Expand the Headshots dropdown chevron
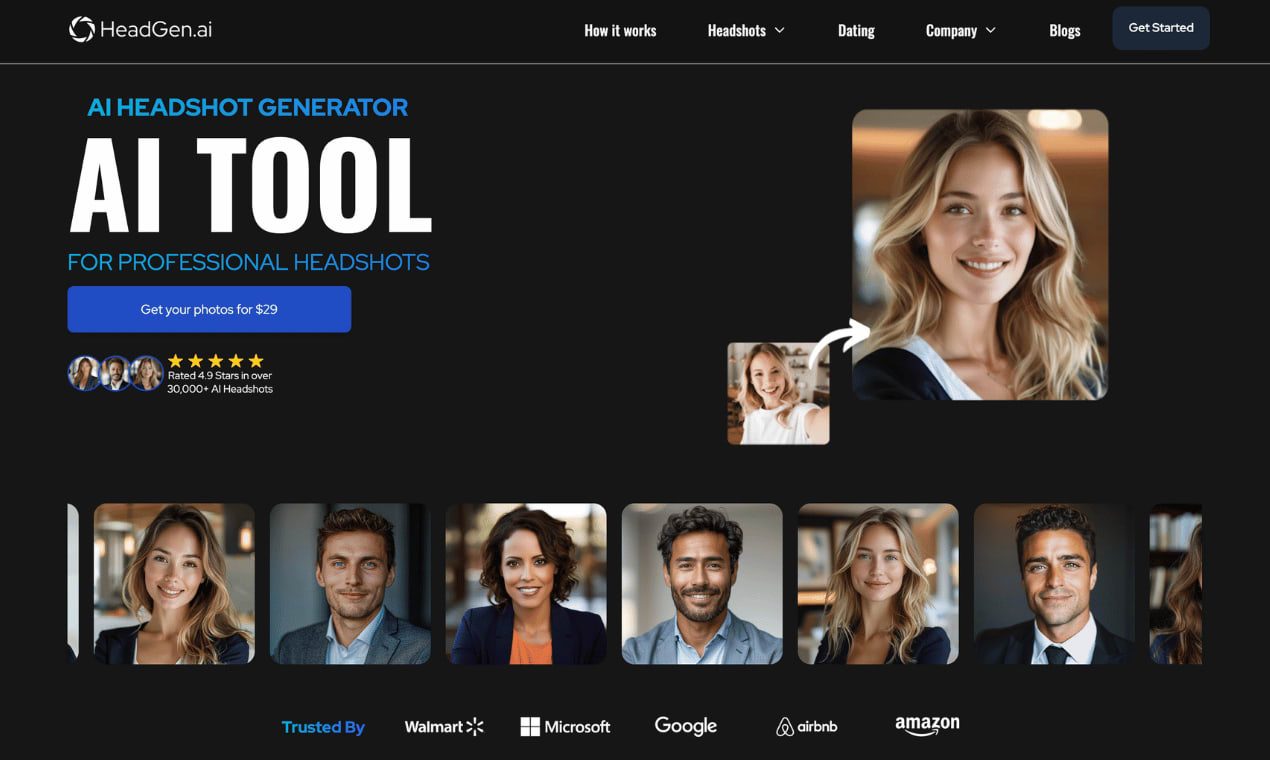Screen dimensions: 1270x760 (x=780, y=30)
